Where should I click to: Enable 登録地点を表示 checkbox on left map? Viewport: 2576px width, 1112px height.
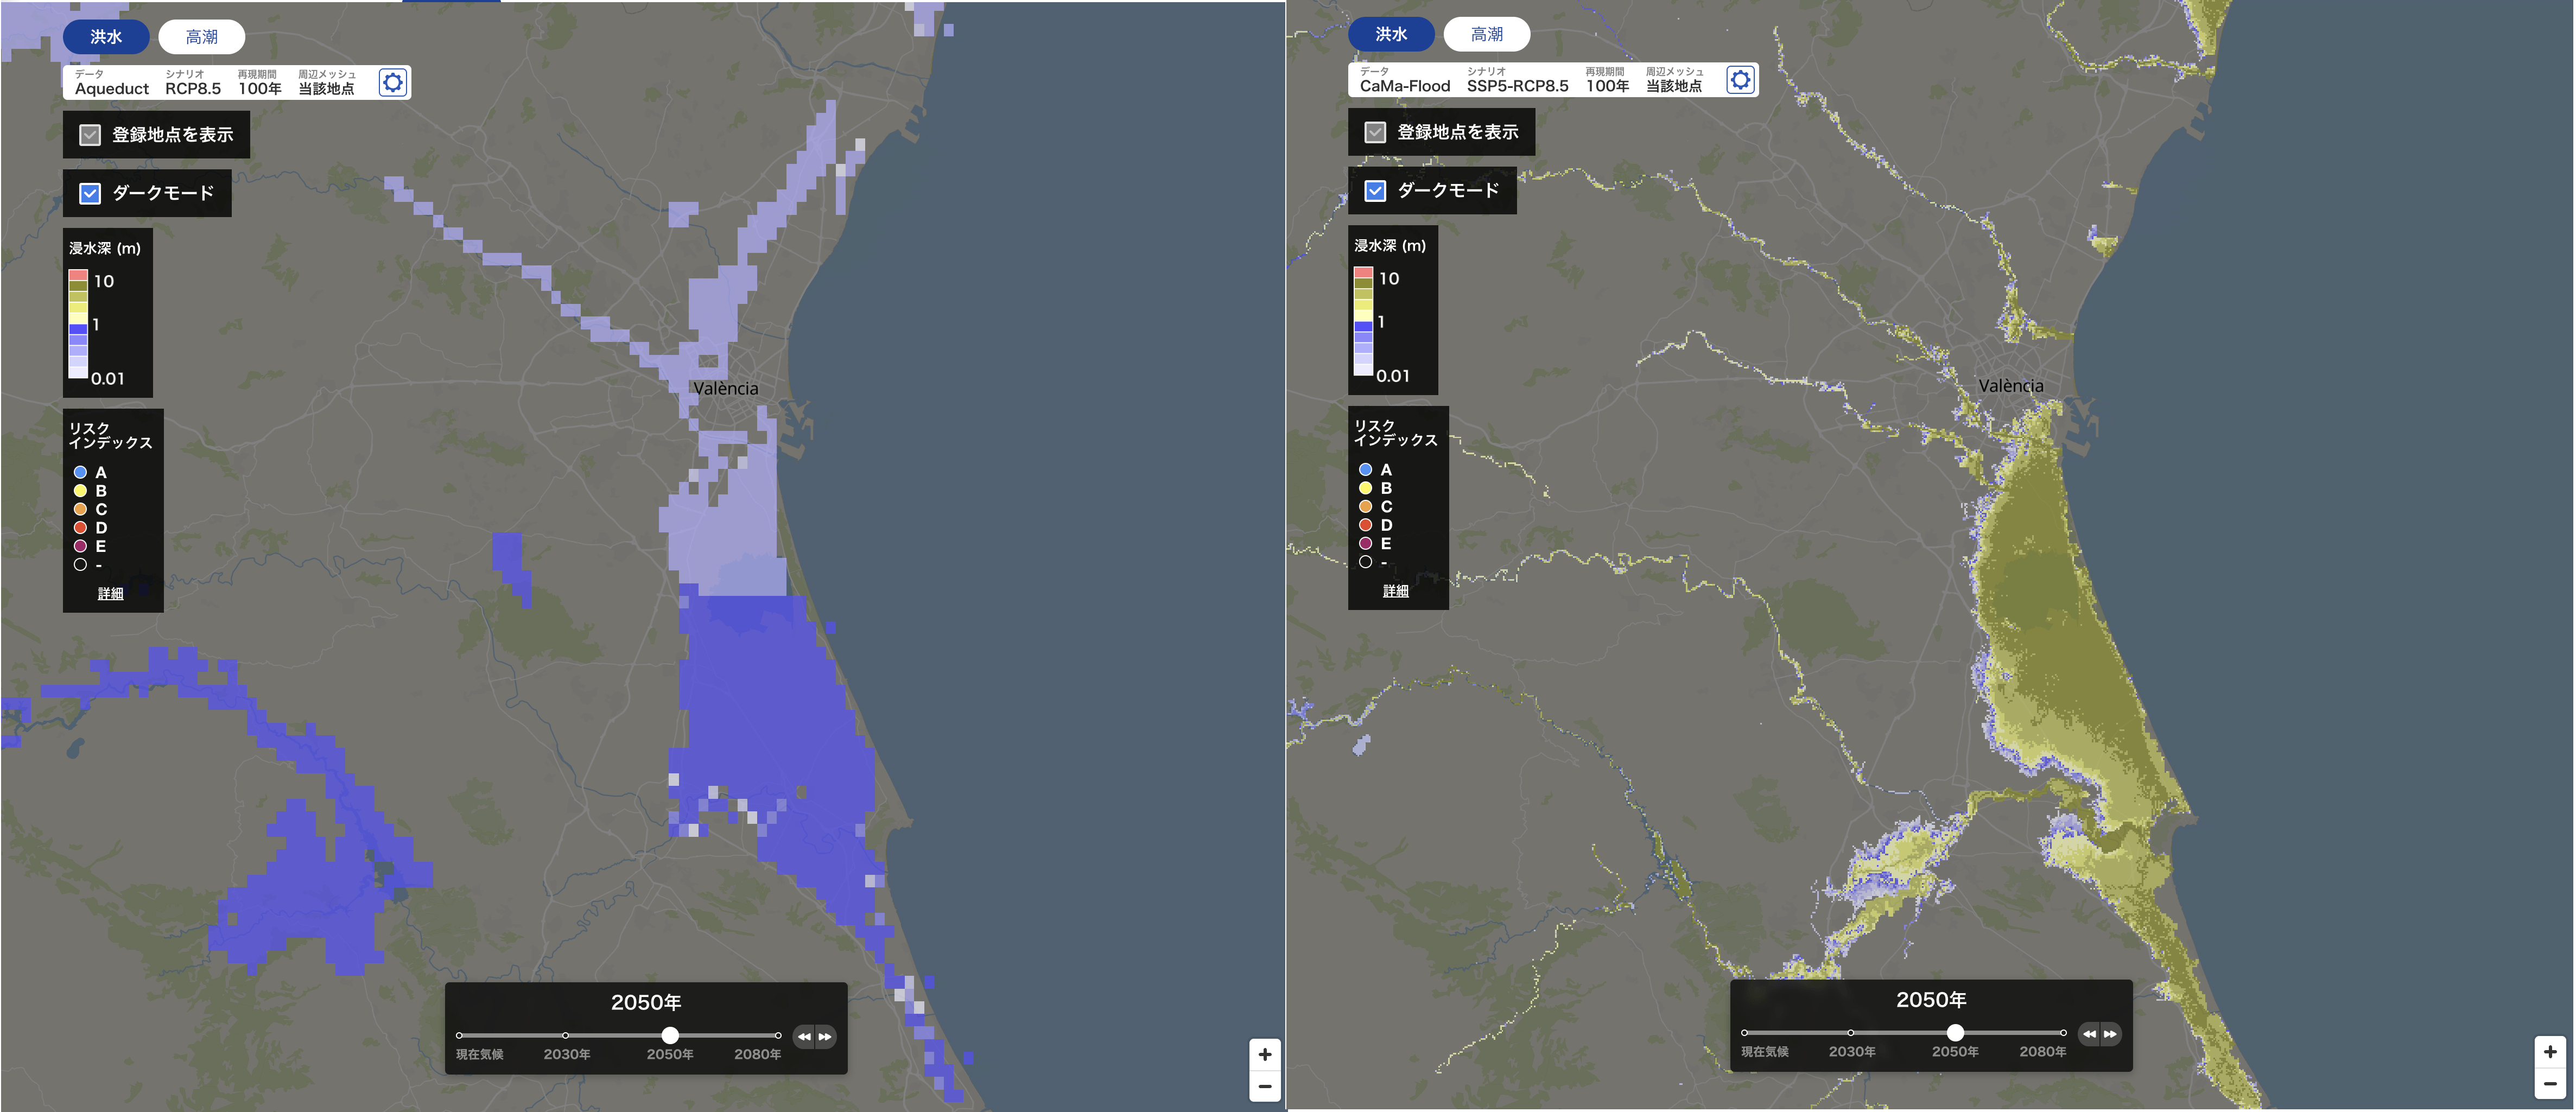(x=90, y=135)
